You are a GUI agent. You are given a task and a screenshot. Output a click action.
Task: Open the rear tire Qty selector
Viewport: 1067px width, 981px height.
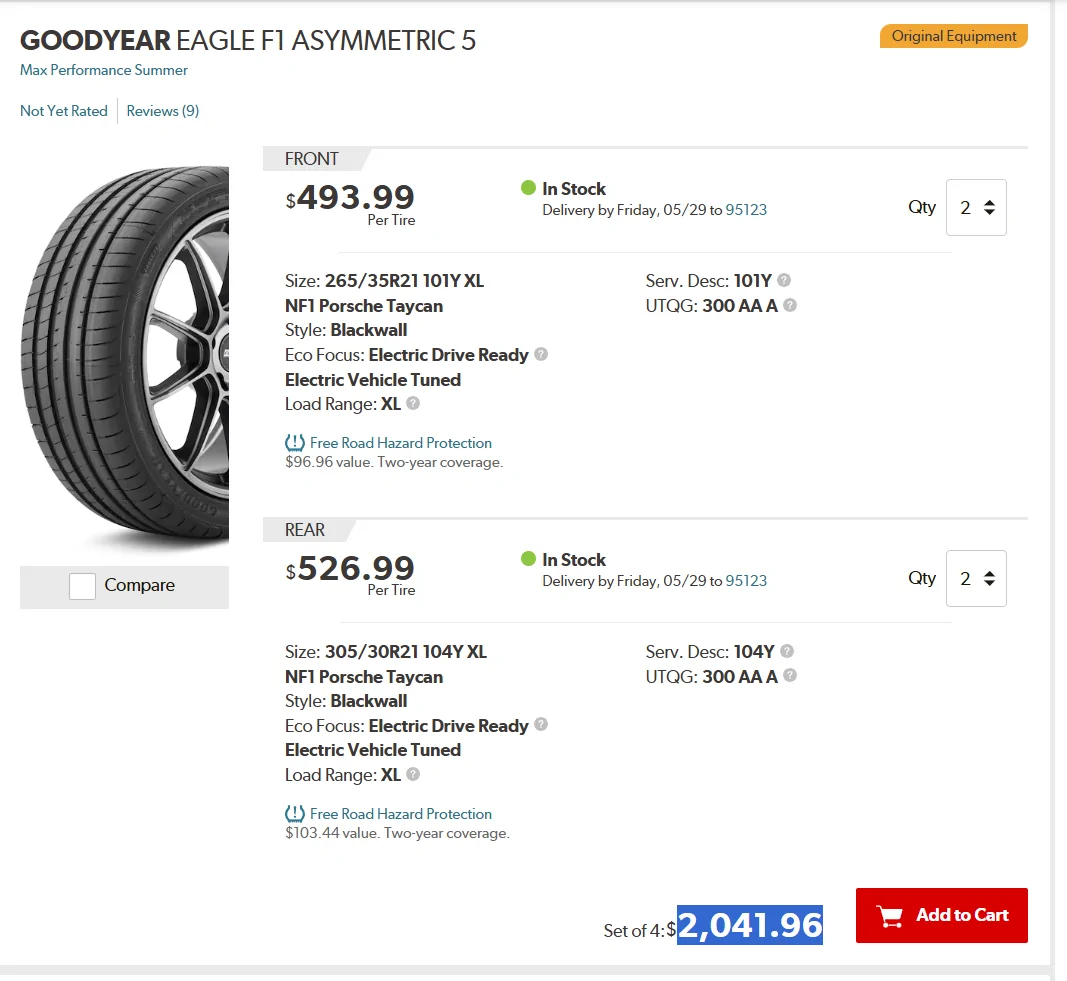tap(976, 578)
